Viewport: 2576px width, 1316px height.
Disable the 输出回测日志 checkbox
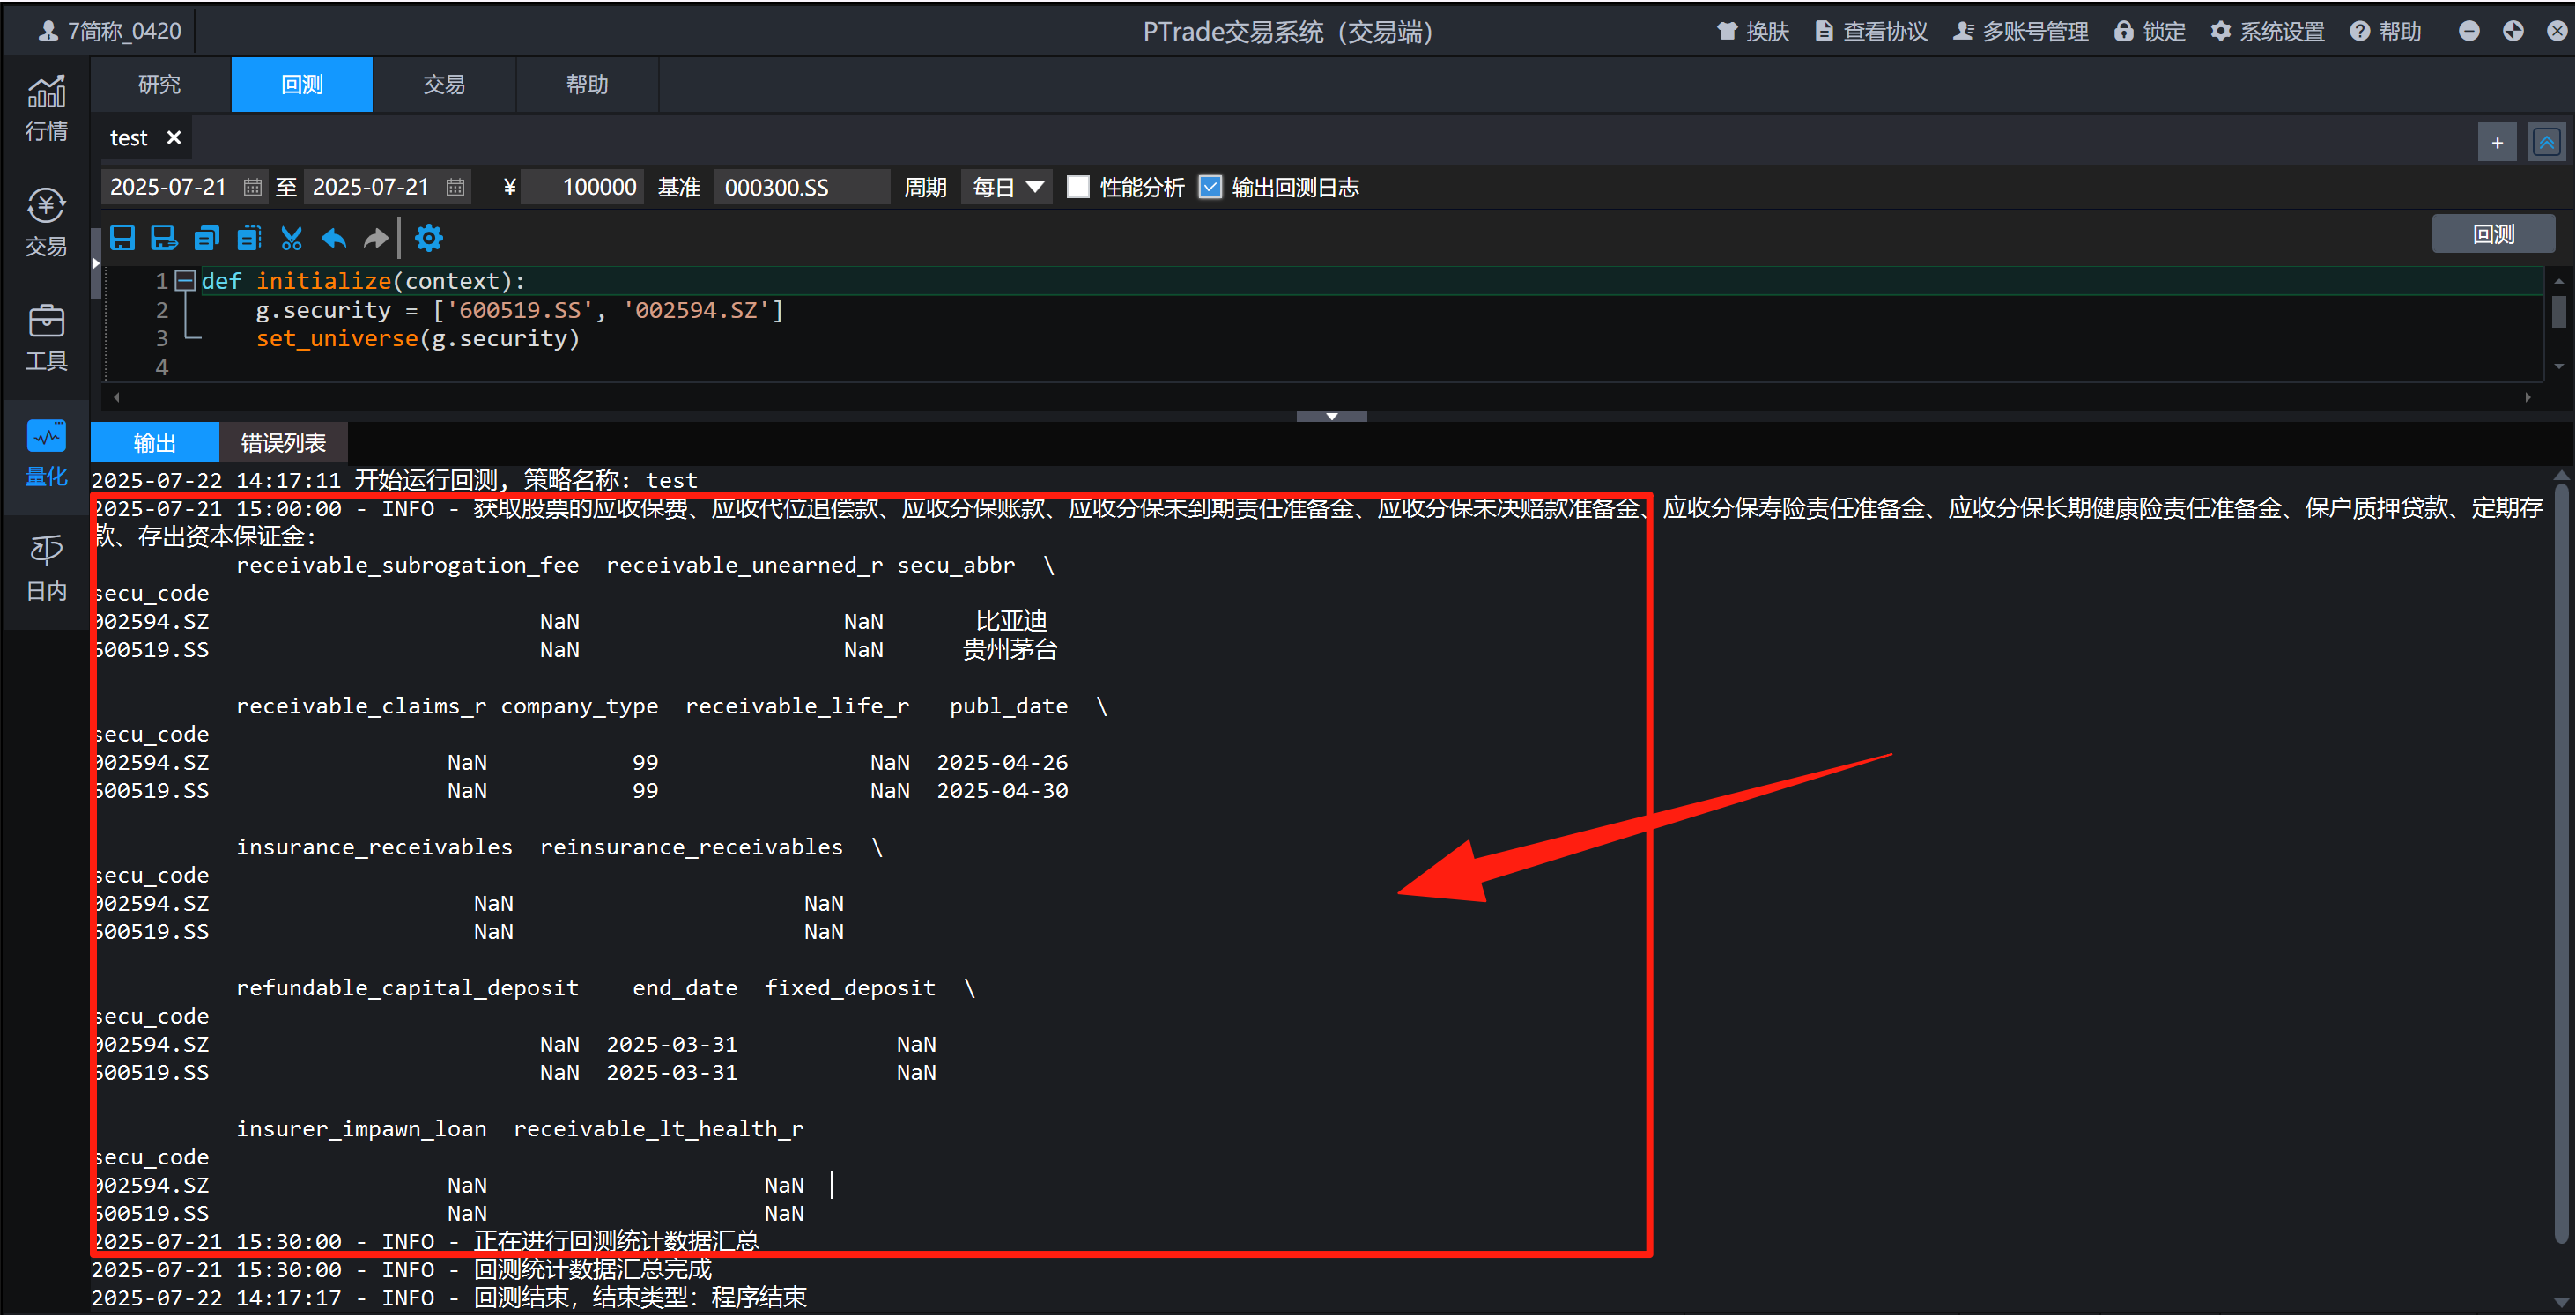1210,187
